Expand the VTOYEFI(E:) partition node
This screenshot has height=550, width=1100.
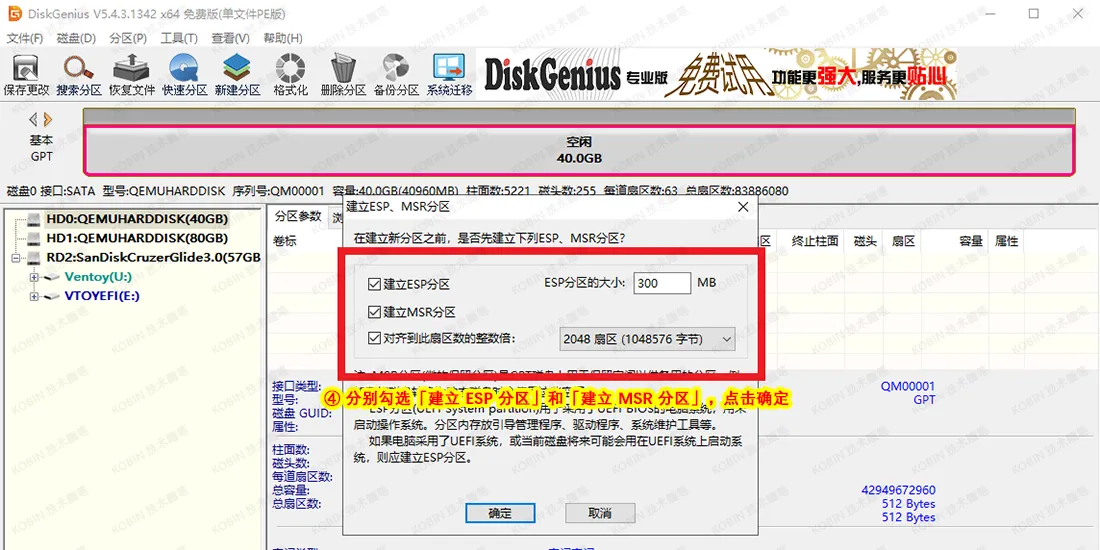click(x=33, y=296)
